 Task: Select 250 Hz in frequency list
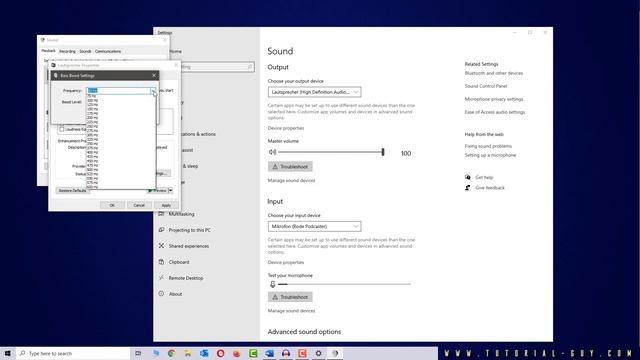click(121, 126)
